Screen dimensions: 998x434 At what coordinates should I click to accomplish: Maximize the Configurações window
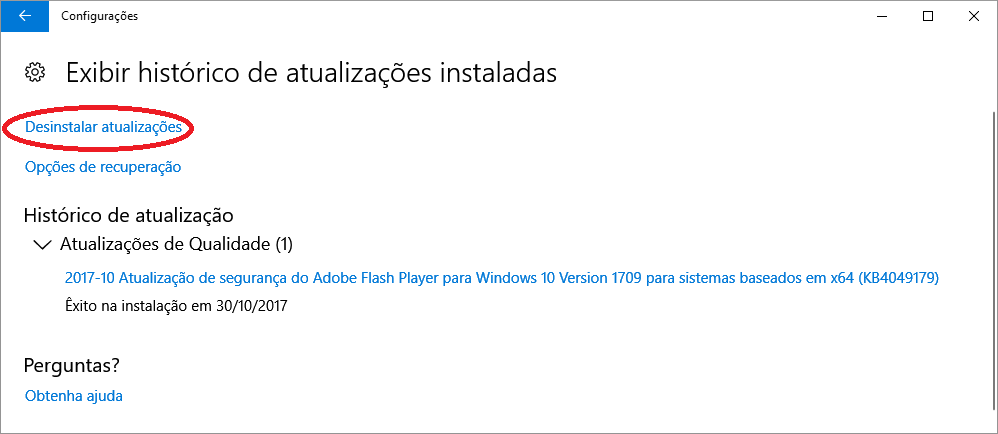pyautogui.click(x=927, y=16)
